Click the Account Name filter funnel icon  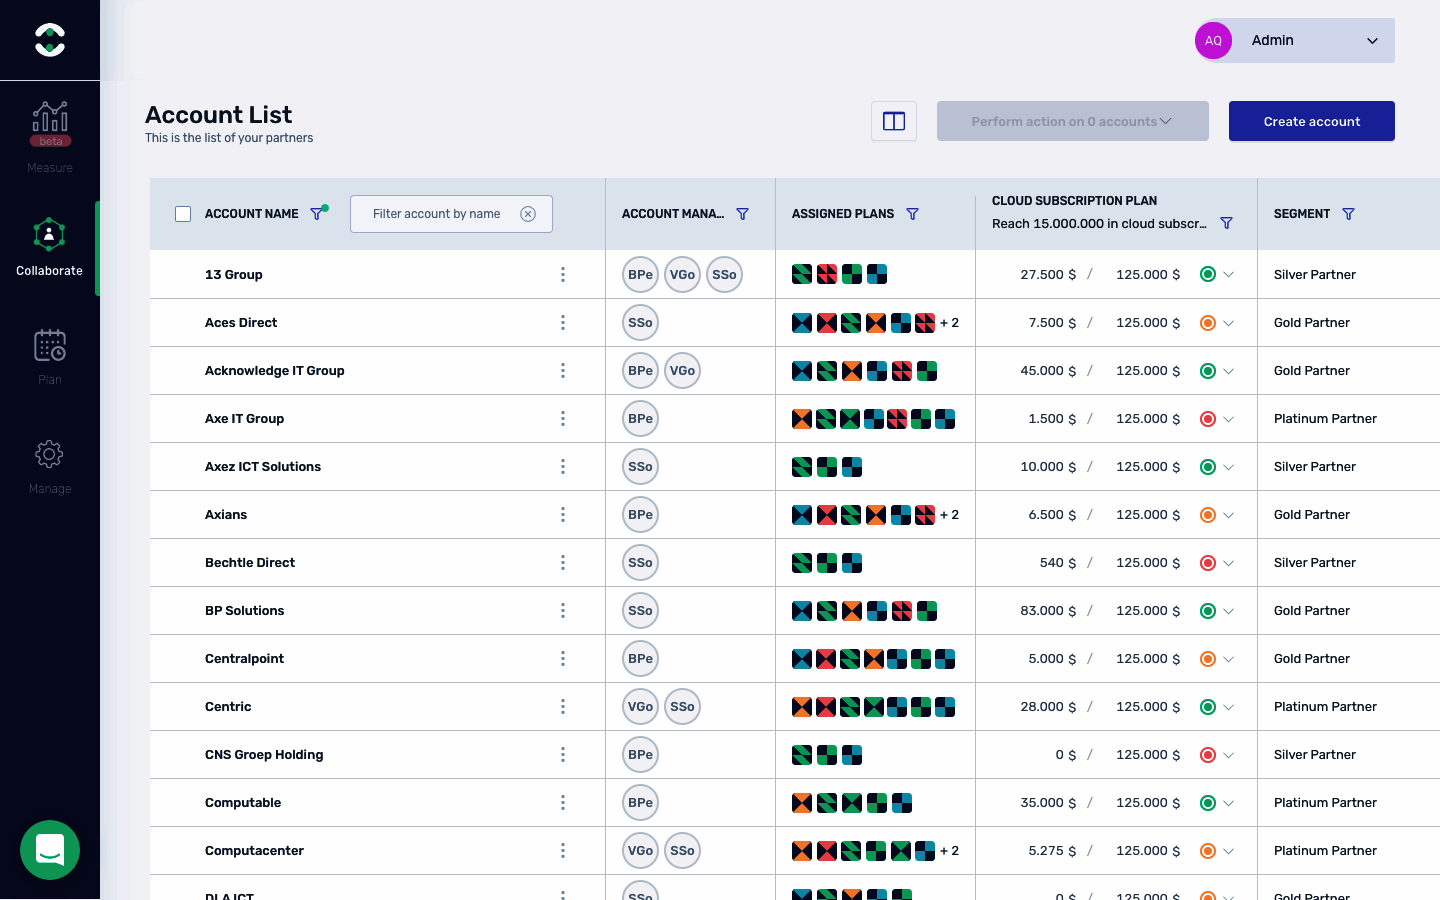[318, 213]
